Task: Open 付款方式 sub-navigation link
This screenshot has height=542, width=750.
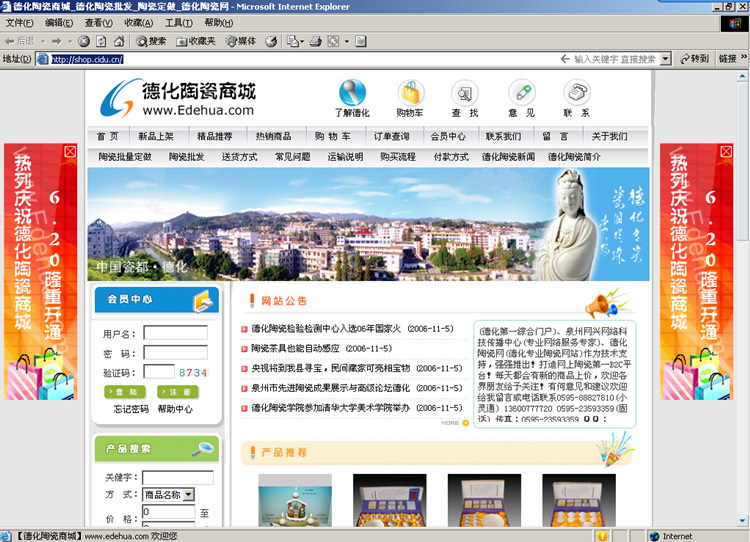Action: coord(451,157)
